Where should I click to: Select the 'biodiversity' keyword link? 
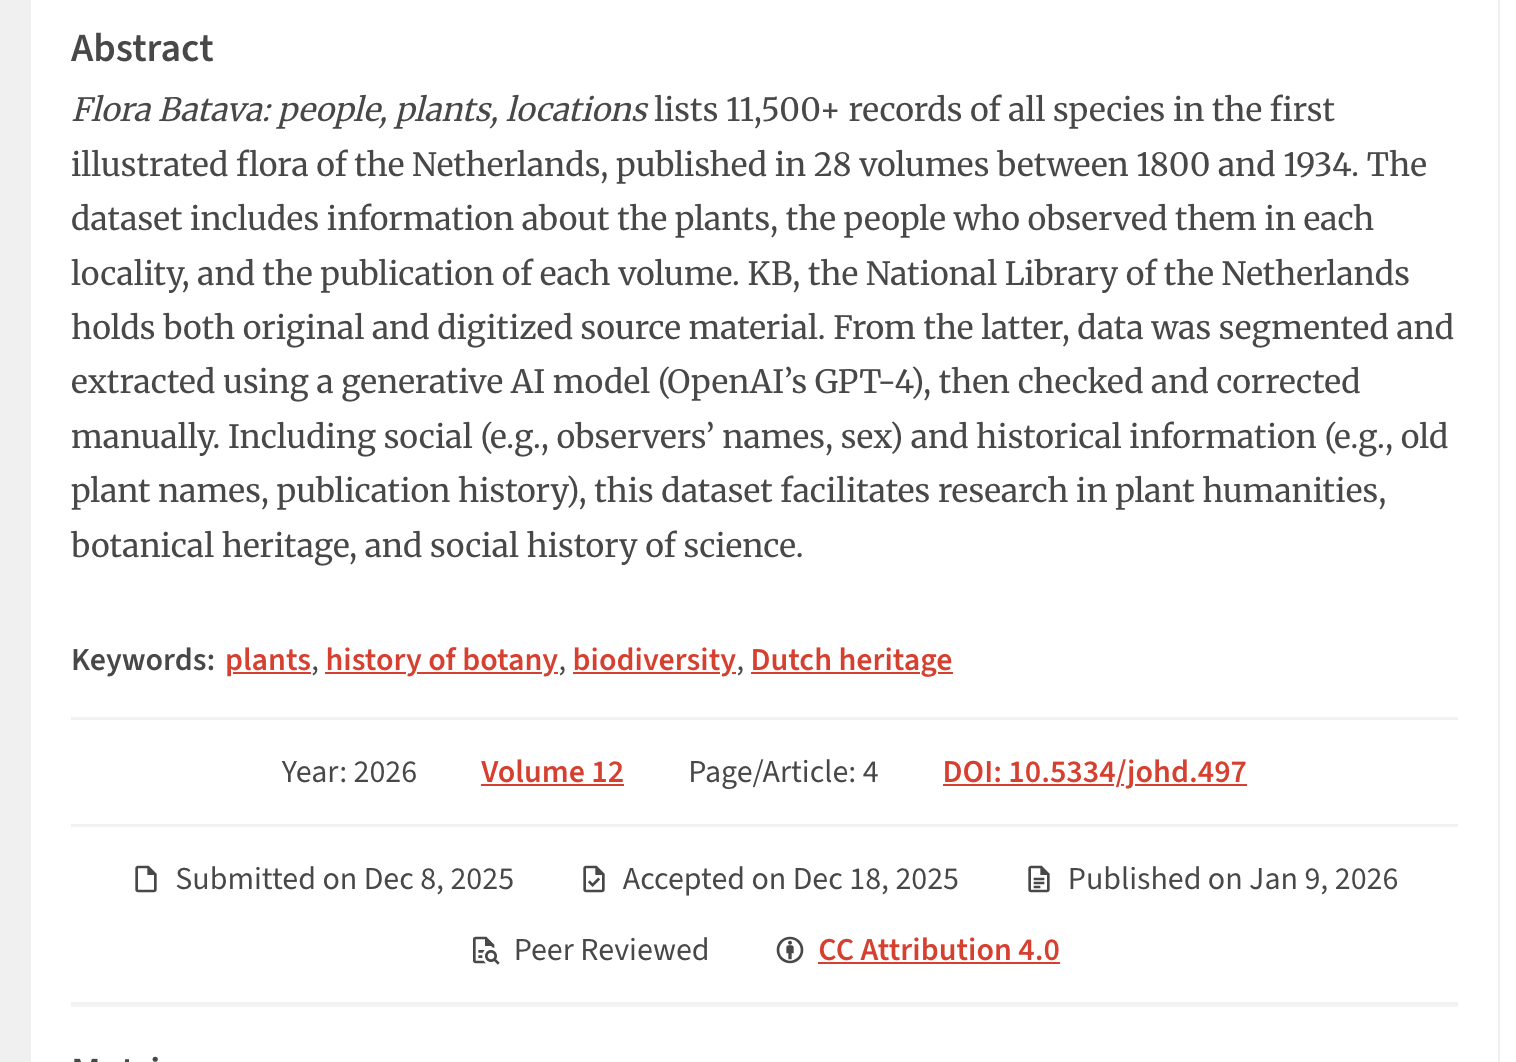(x=654, y=660)
